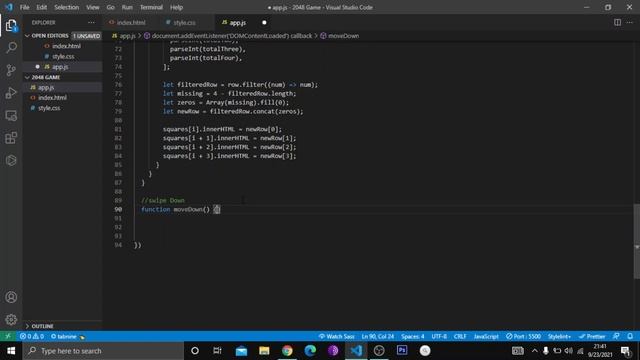Viewport: 640px width, 360px height.
Task: Open the notifications bell in status bar
Action: coord(630,336)
